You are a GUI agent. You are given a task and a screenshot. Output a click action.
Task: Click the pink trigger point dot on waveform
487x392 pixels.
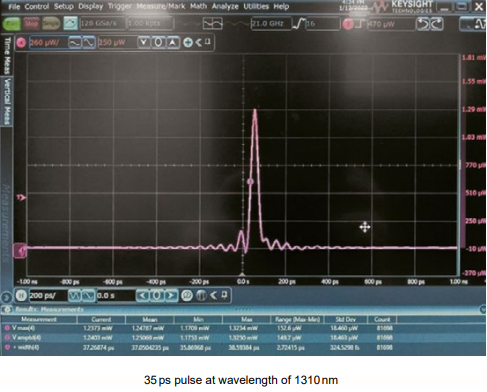pyautogui.click(x=250, y=182)
